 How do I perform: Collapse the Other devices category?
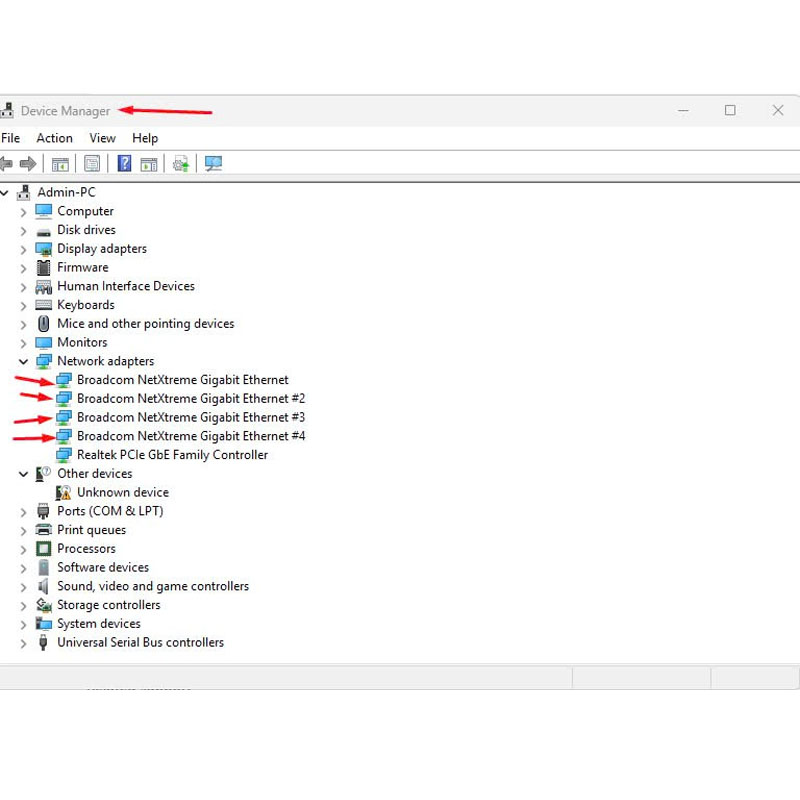click(23, 474)
